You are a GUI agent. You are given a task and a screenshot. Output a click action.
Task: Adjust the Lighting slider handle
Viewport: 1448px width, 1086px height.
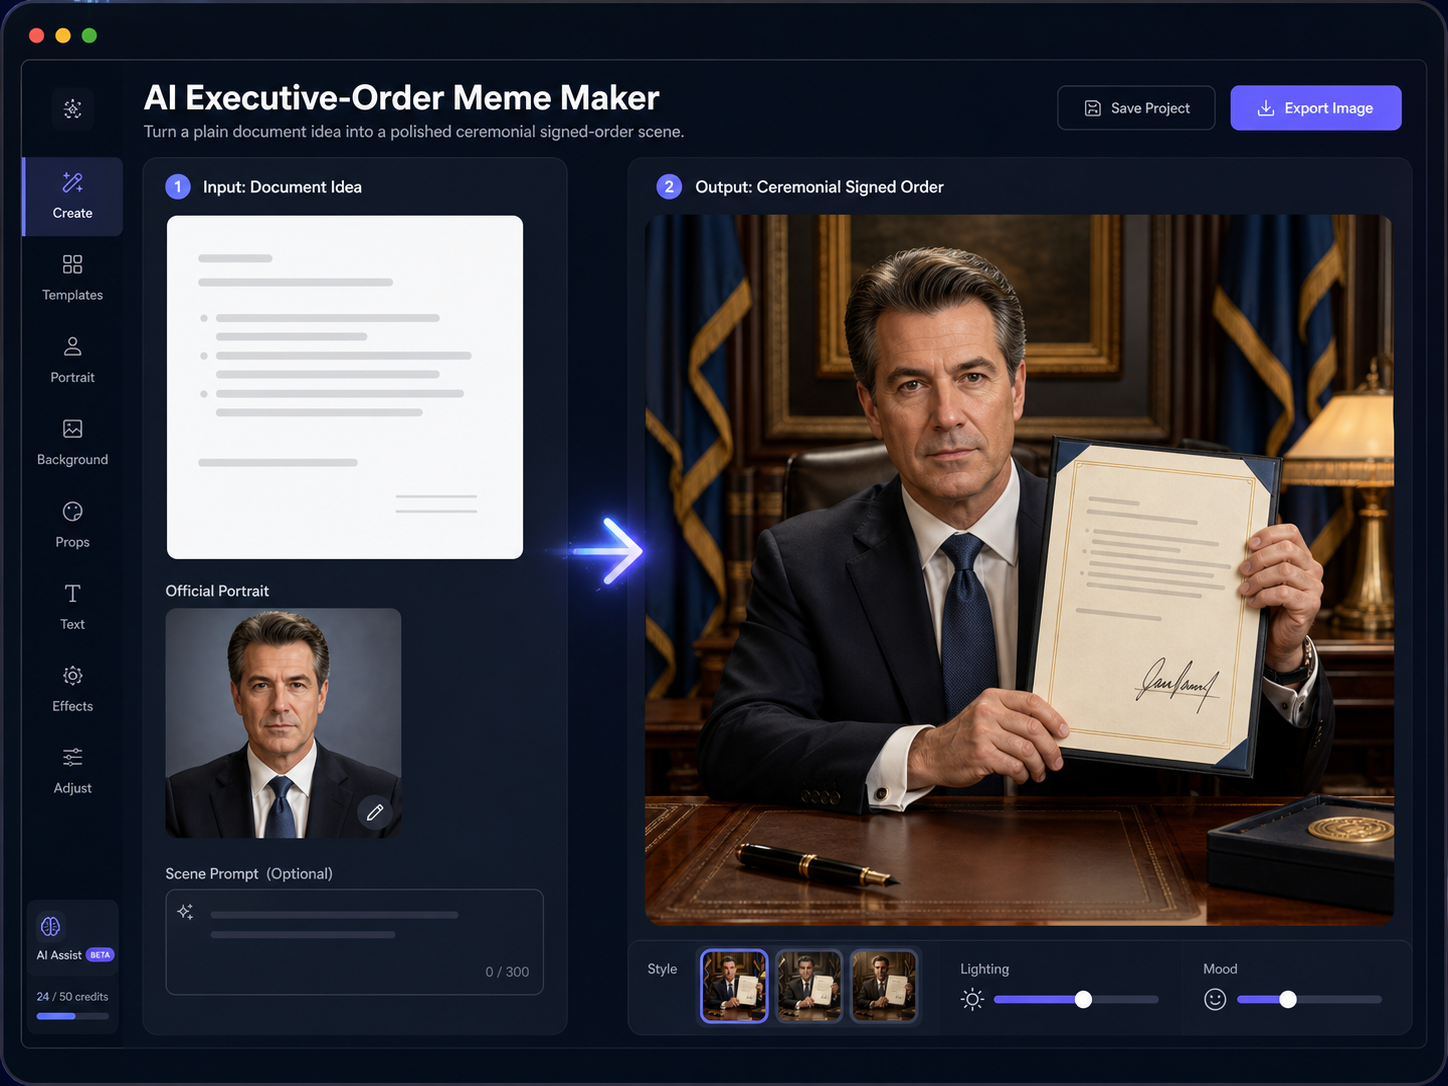tap(1083, 999)
